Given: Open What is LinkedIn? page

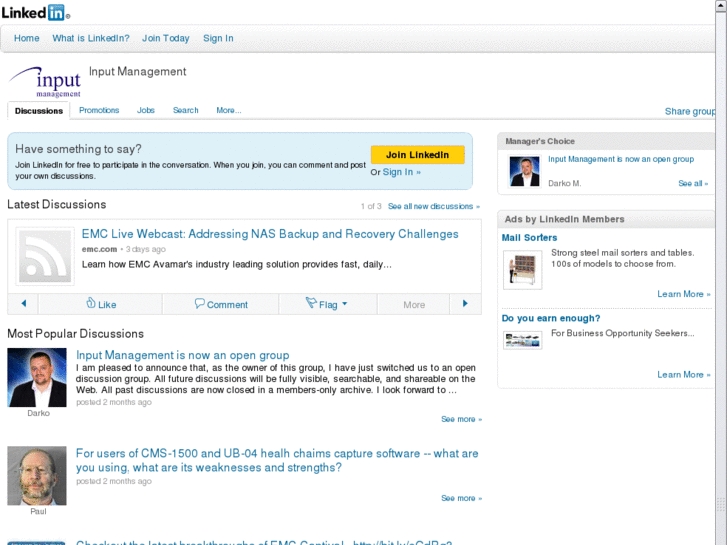Looking at the screenshot, I should 91,38.
